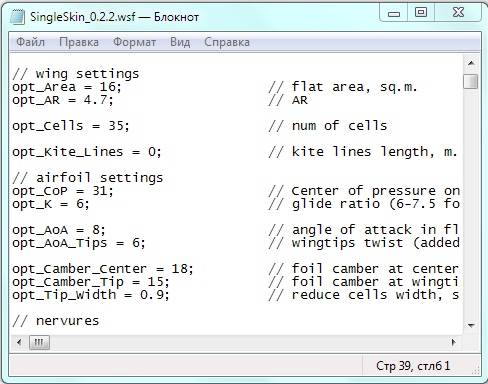The height and width of the screenshot is (384, 488).
Task: Click the comment '// glide ratio (6-7.5 fo'
Action: (x=364, y=204)
